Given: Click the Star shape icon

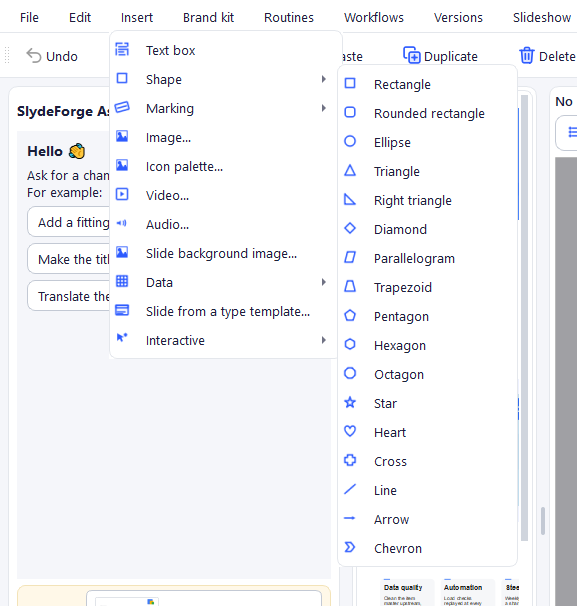Looking at the screenshot, I should [x=350, y=402].
